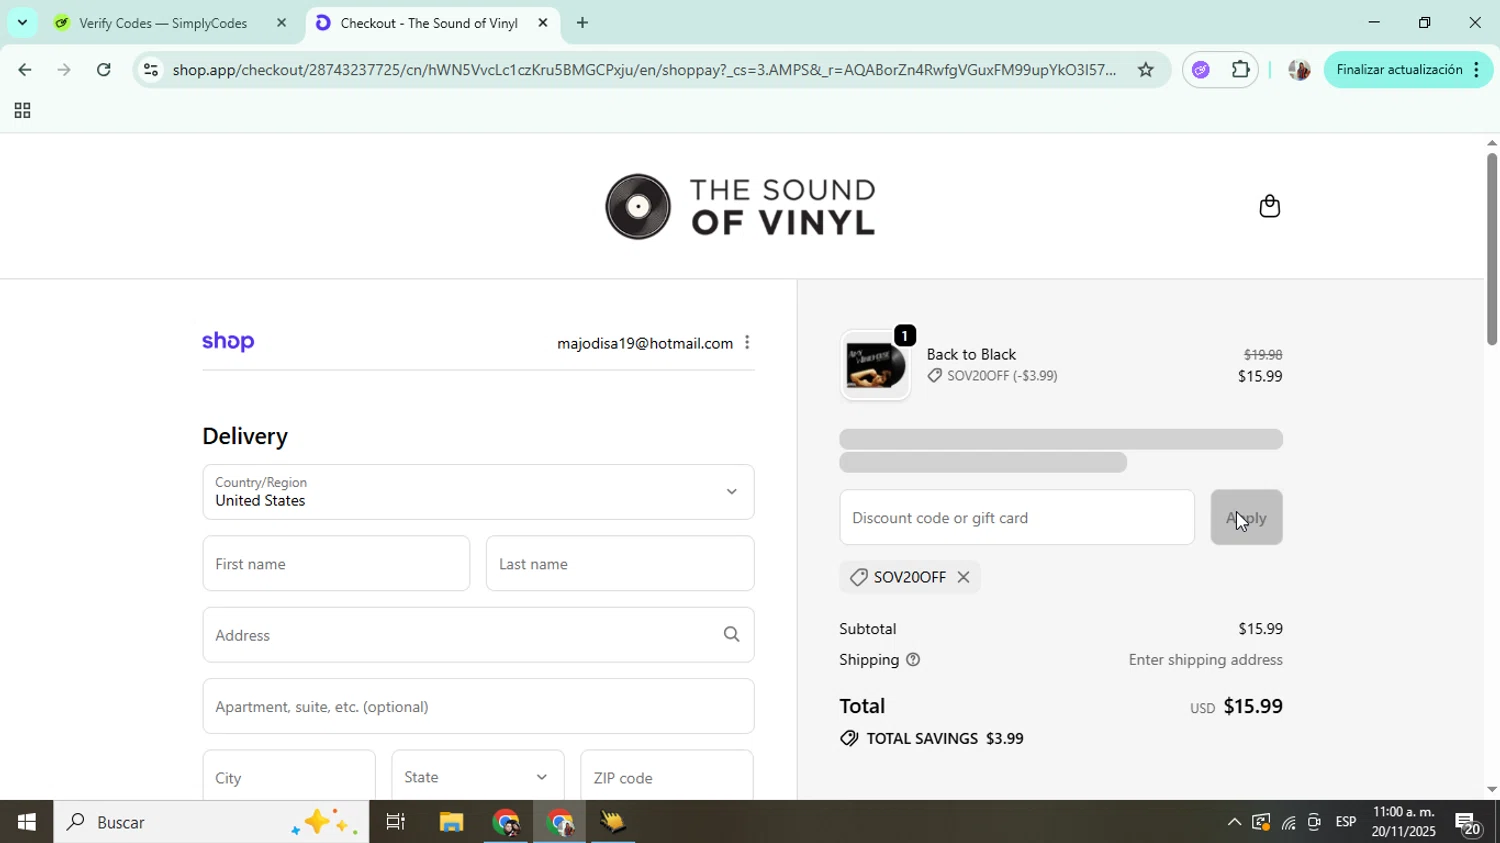Screen dimensions: 1500x843
Task: Click The Sound of Vinyl logo
Action: click(741, 207)
